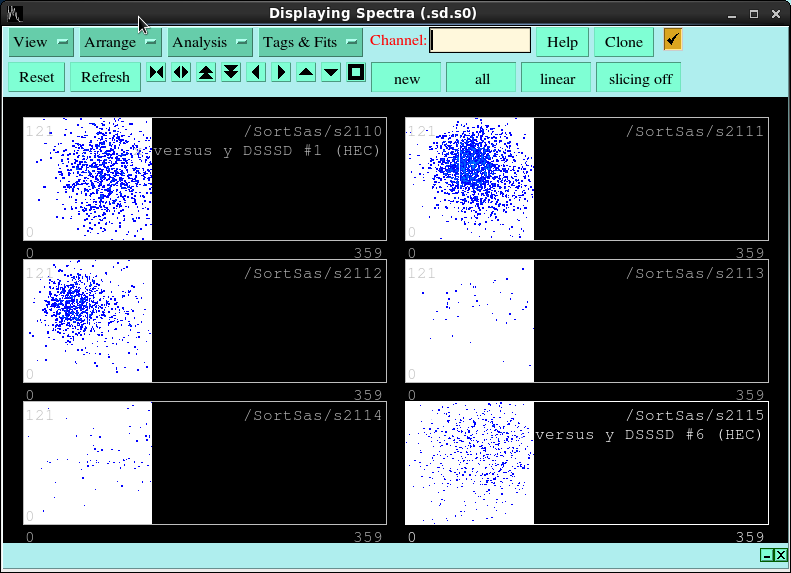This screenshot has height=573, width=791.
Task: Click the right arrow icon
Action: pos(281,73)
